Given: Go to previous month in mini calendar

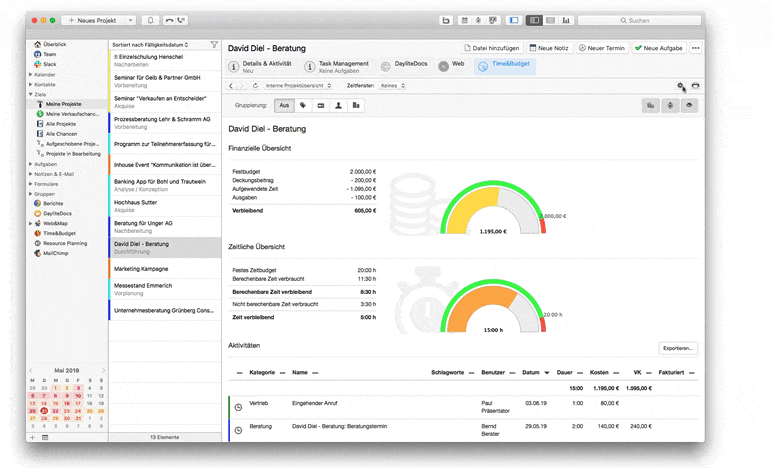Looking at the screenshot, I should coord(31,371).
